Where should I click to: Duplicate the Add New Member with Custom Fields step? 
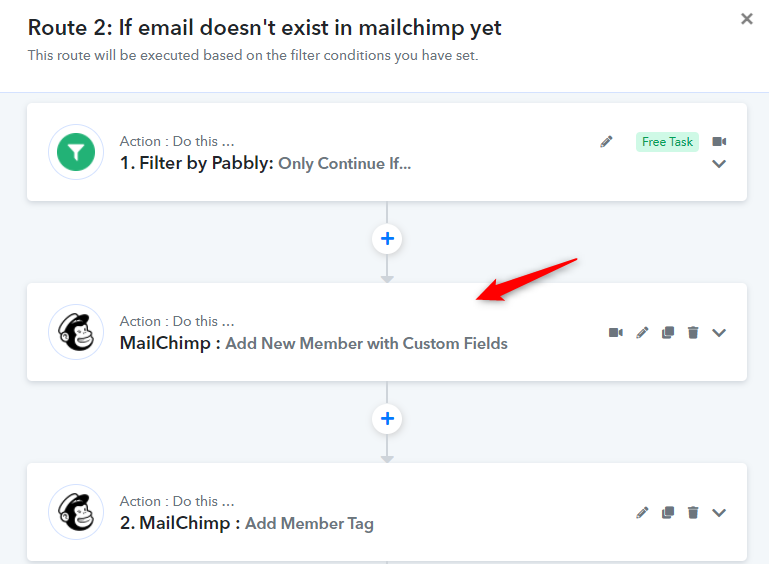click(x=667, y=333)
